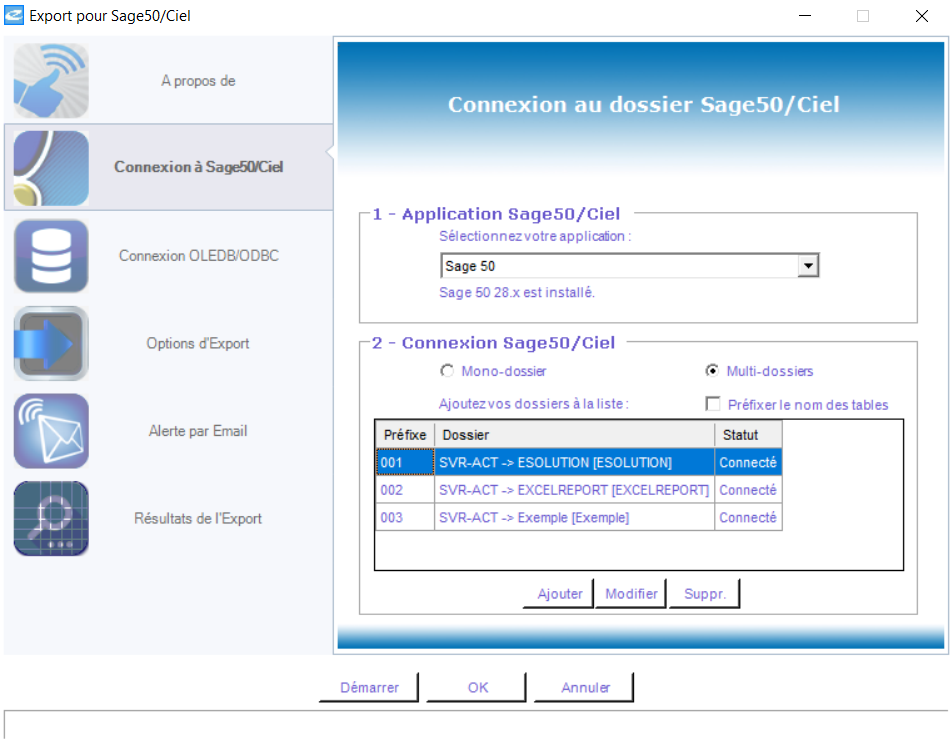Click the app icon in the title bar
Viewport: 952px width, 744px height.
click(x=14, y=16)
